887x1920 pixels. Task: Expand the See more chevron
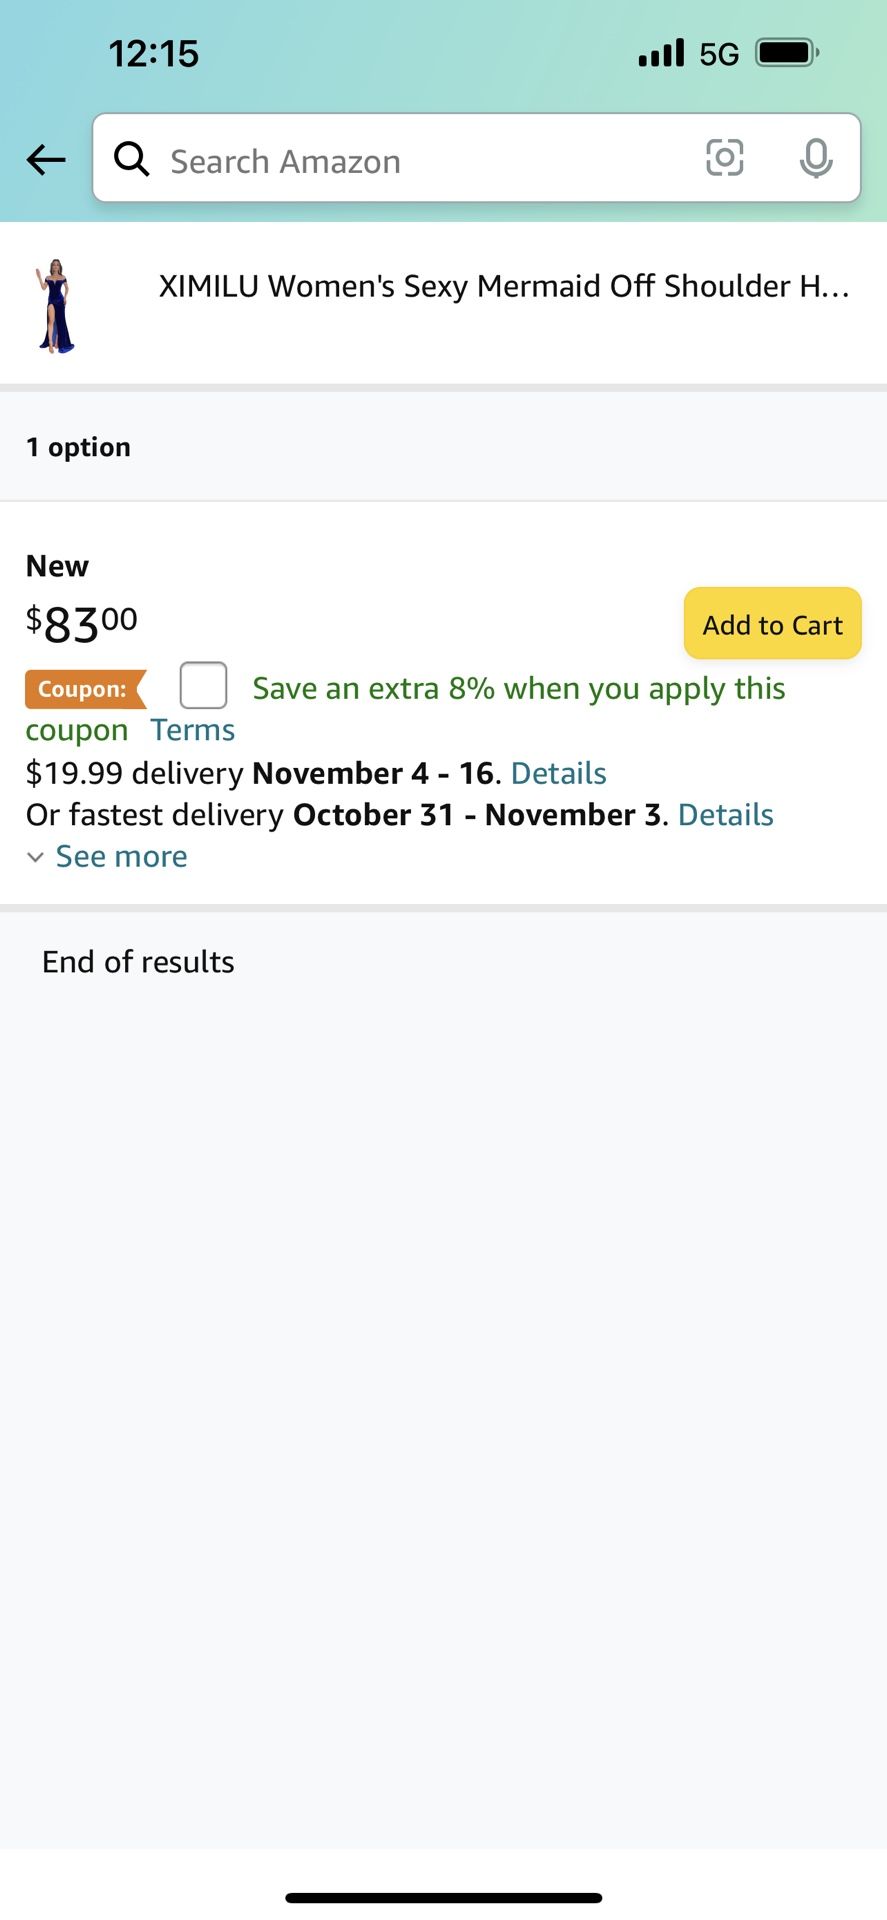pos(35,858)
